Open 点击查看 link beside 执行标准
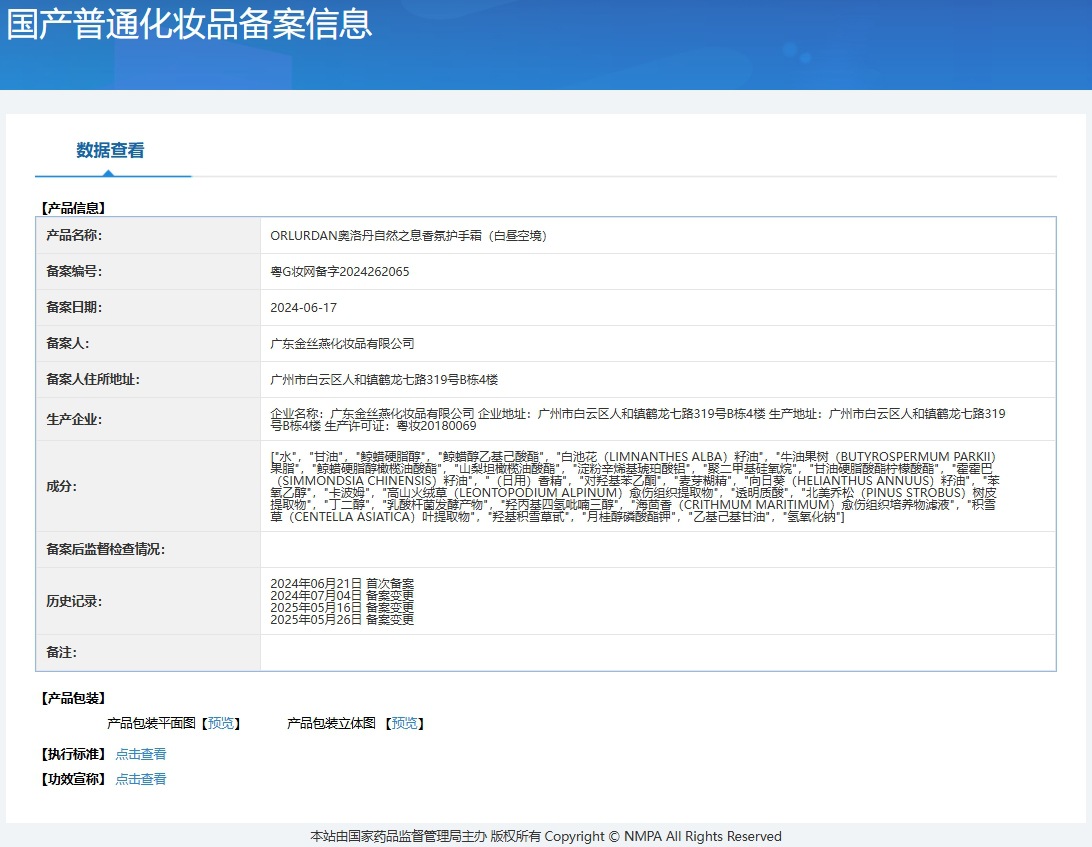The image size is (1092, 847). pos(141,754)
